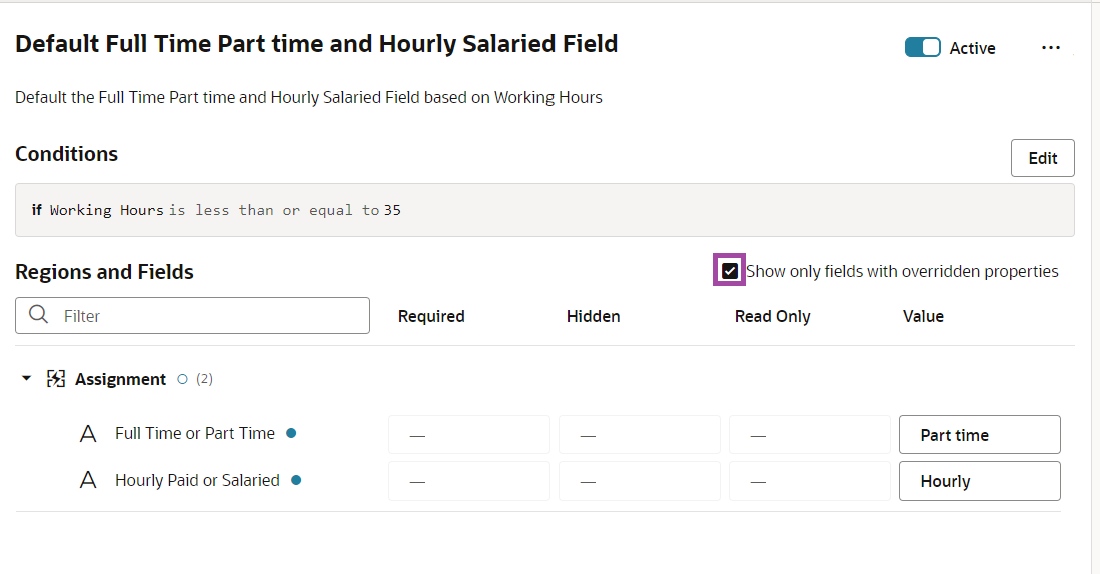Viewport: 1100px width, 574px height.
Task: Collapse the Assignment region
Action: click(x=27, y=379)
